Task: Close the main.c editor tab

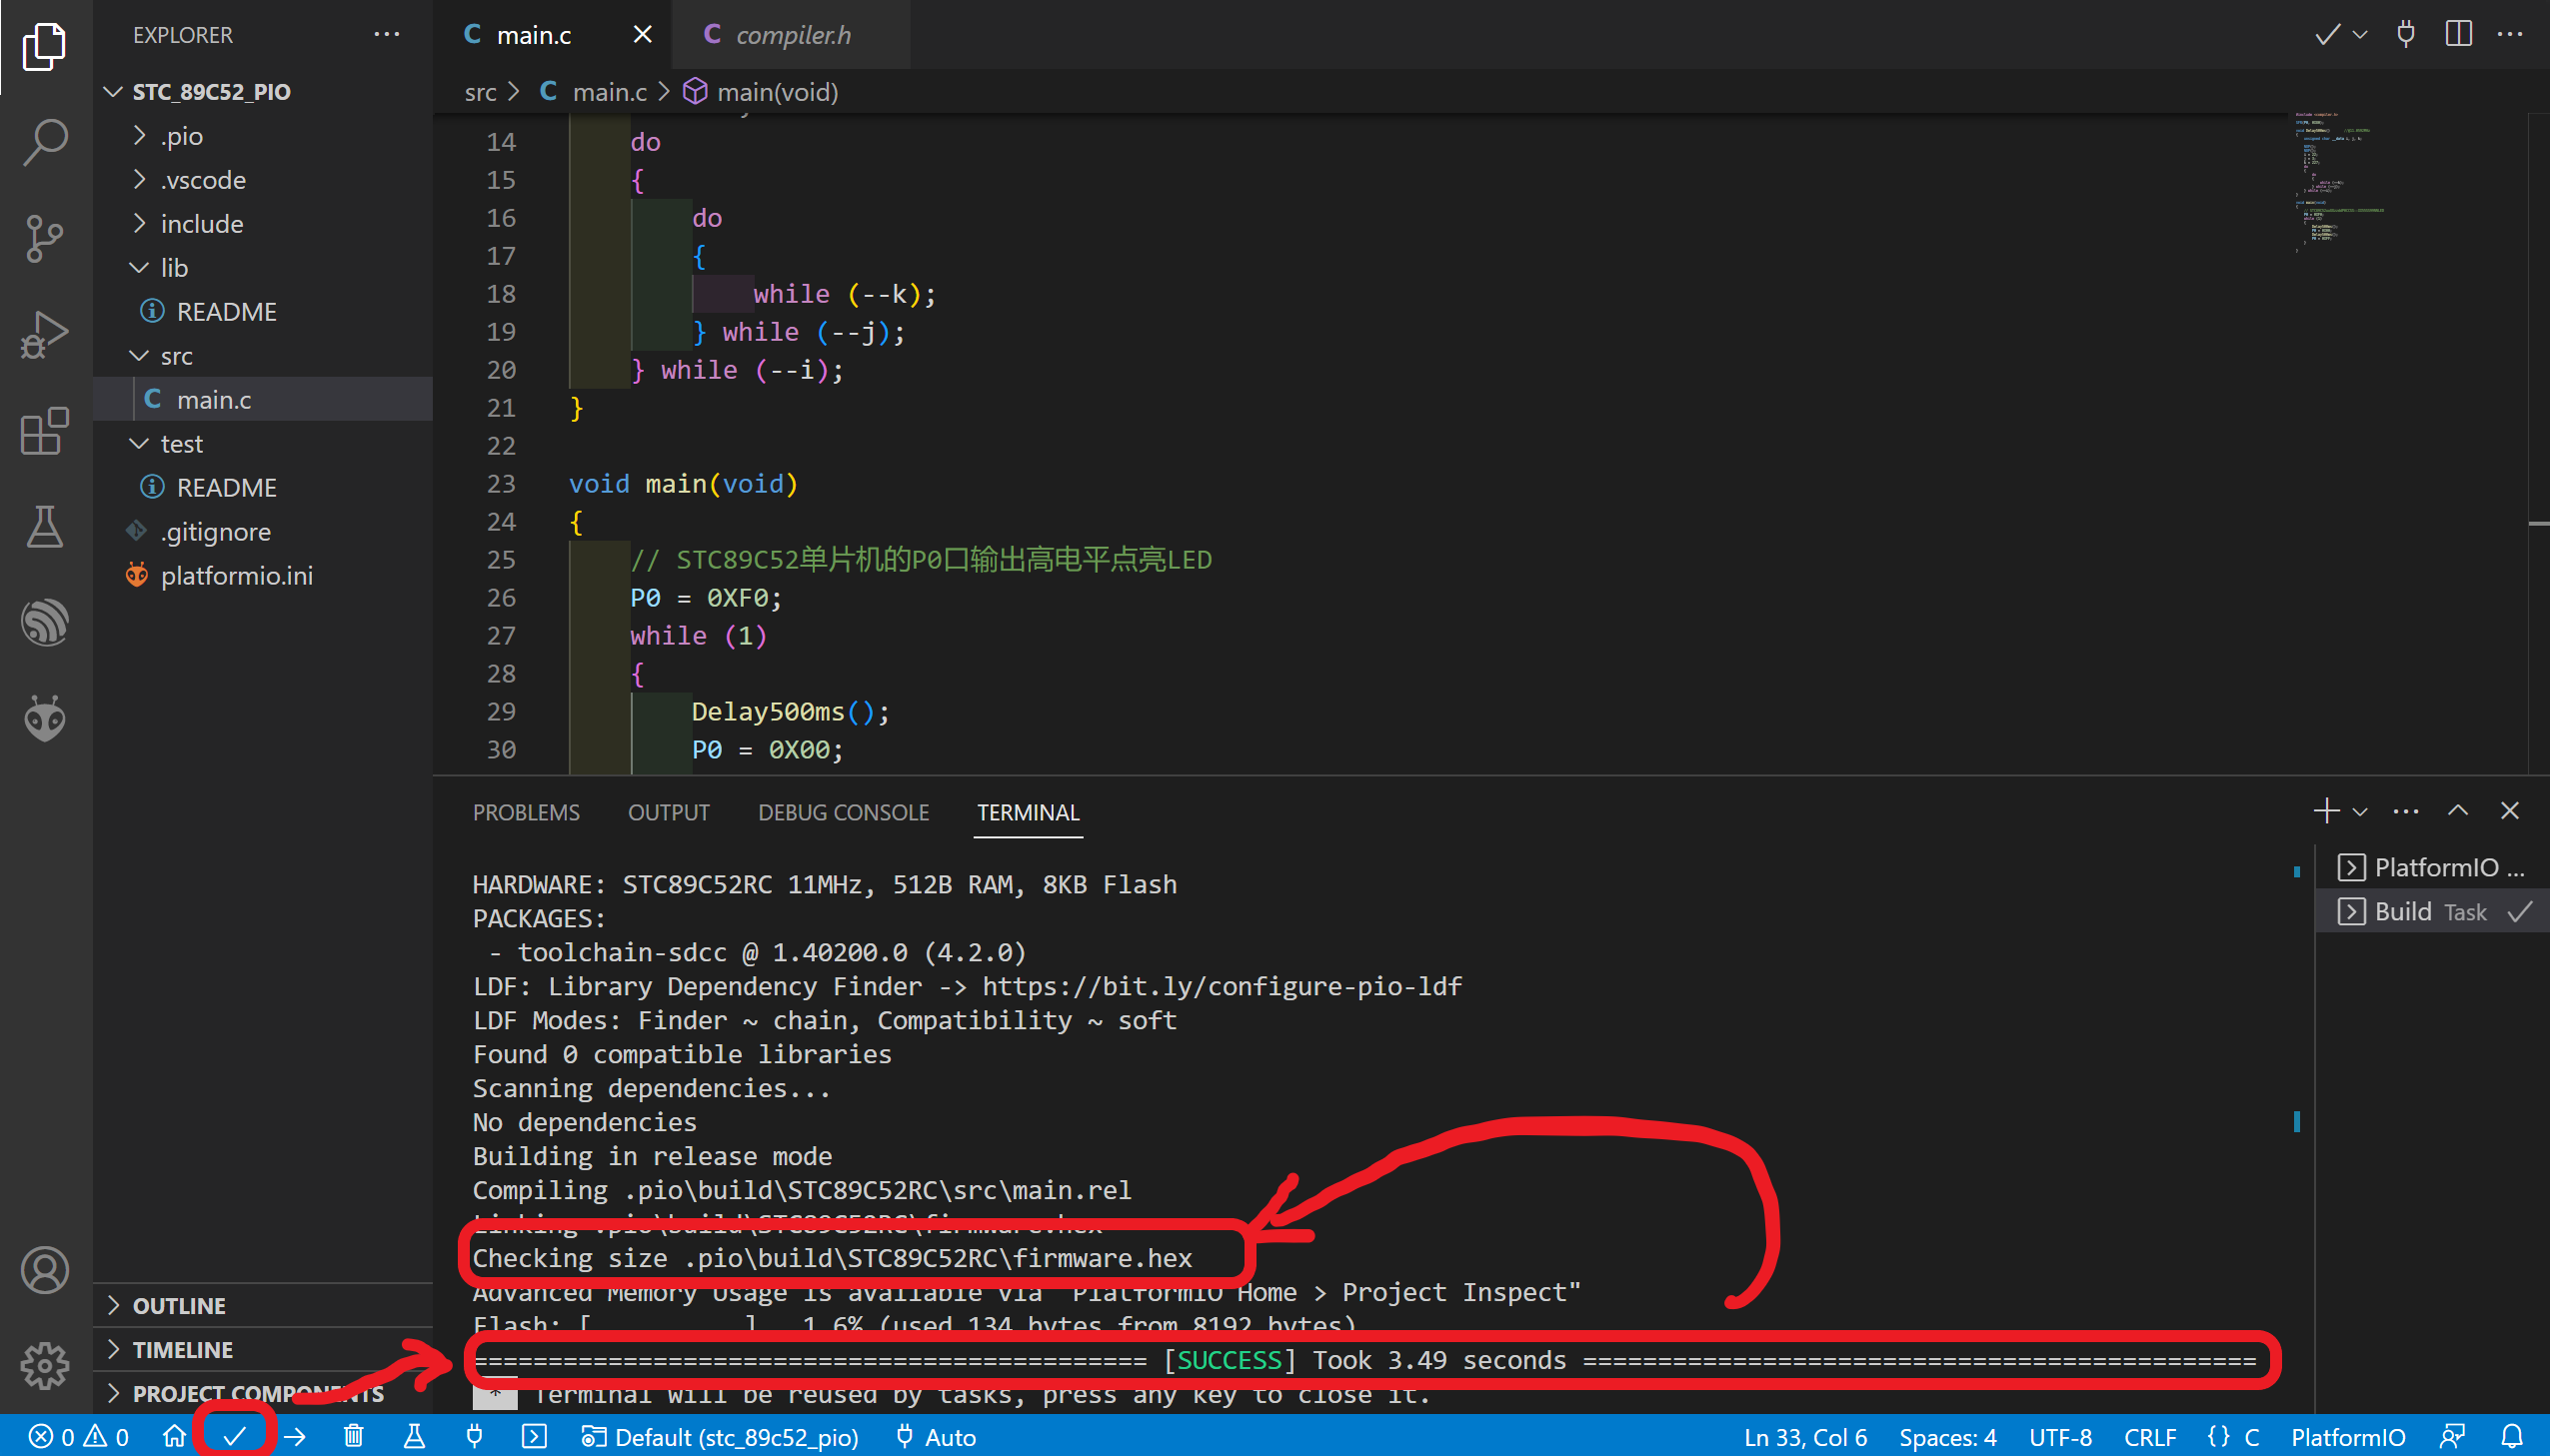Action: pyautogui.click(x=643, y=35)
